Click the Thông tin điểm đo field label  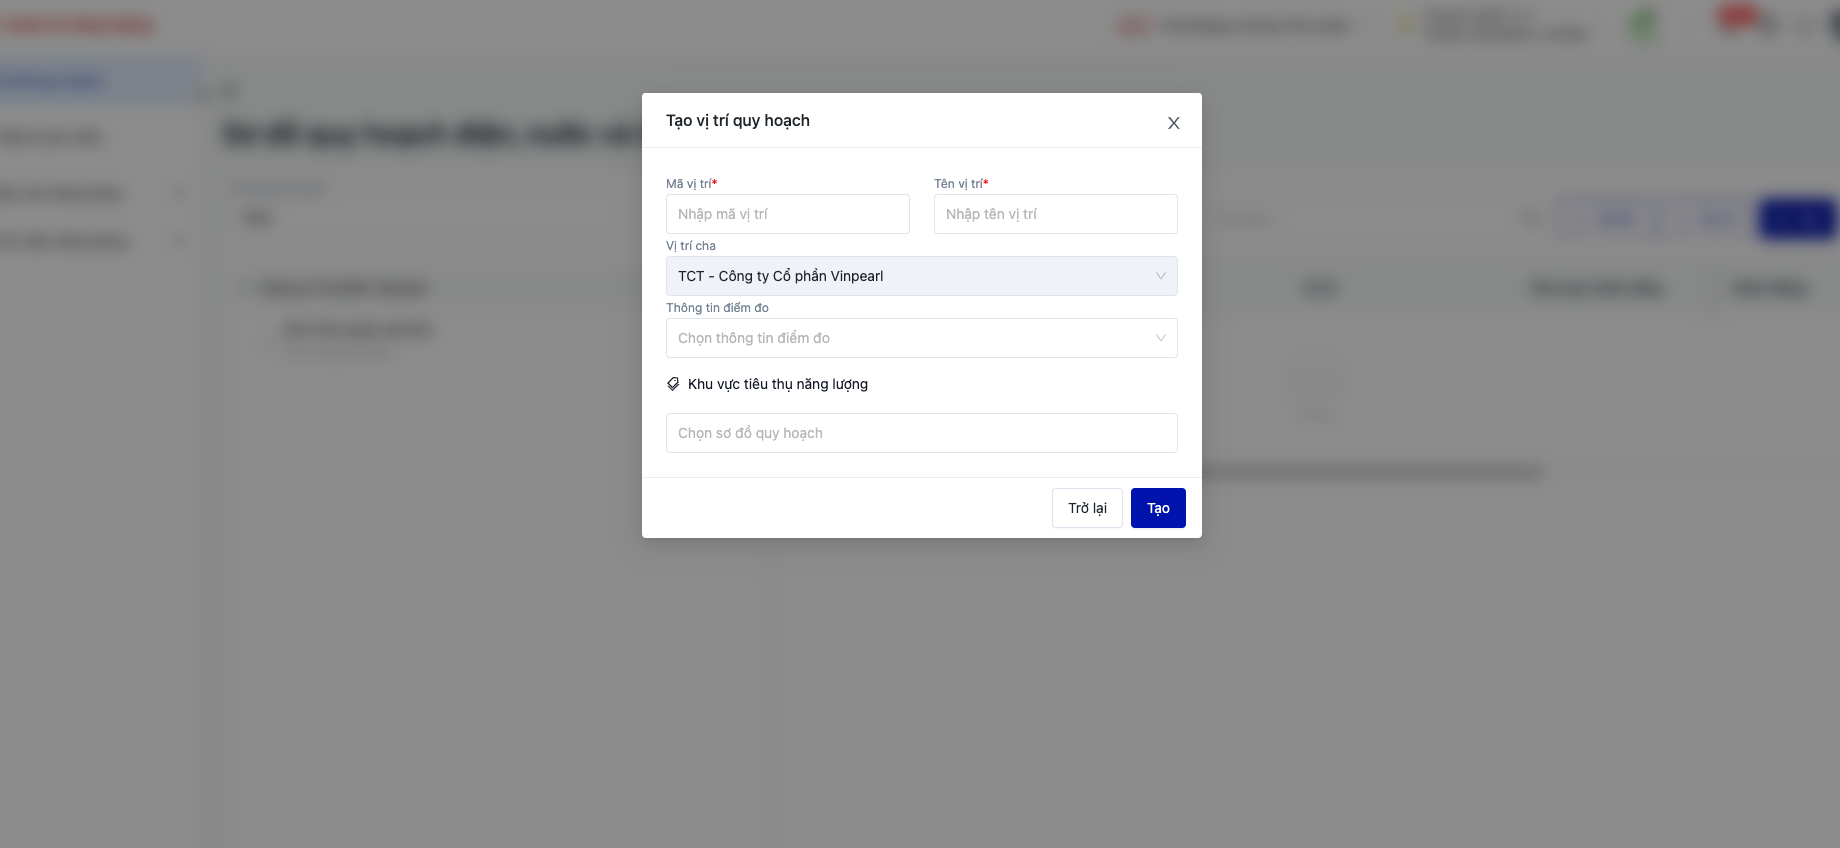[x=717, y=308]
